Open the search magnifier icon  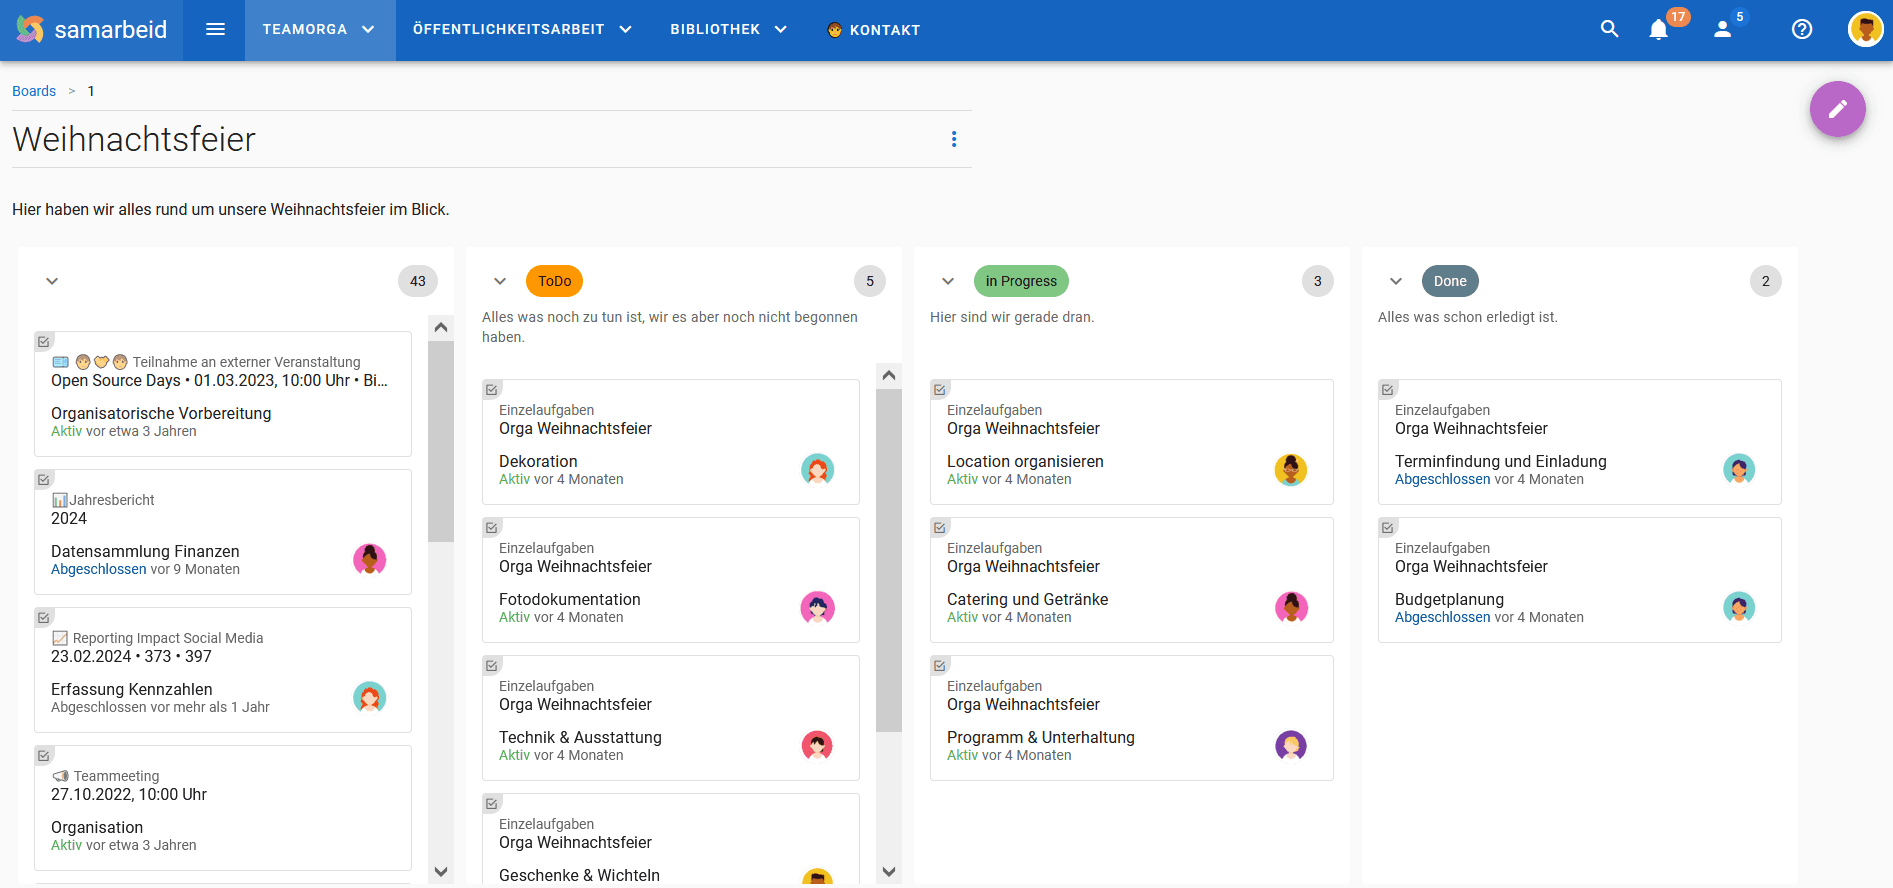pyautogui.click(x=1609, y=29)
